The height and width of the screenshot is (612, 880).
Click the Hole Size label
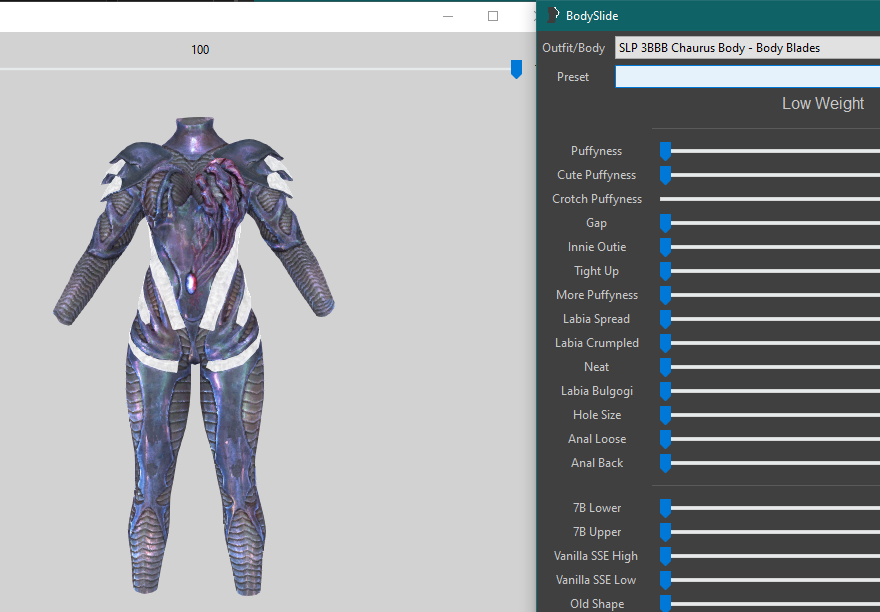(x=597, y=415)
